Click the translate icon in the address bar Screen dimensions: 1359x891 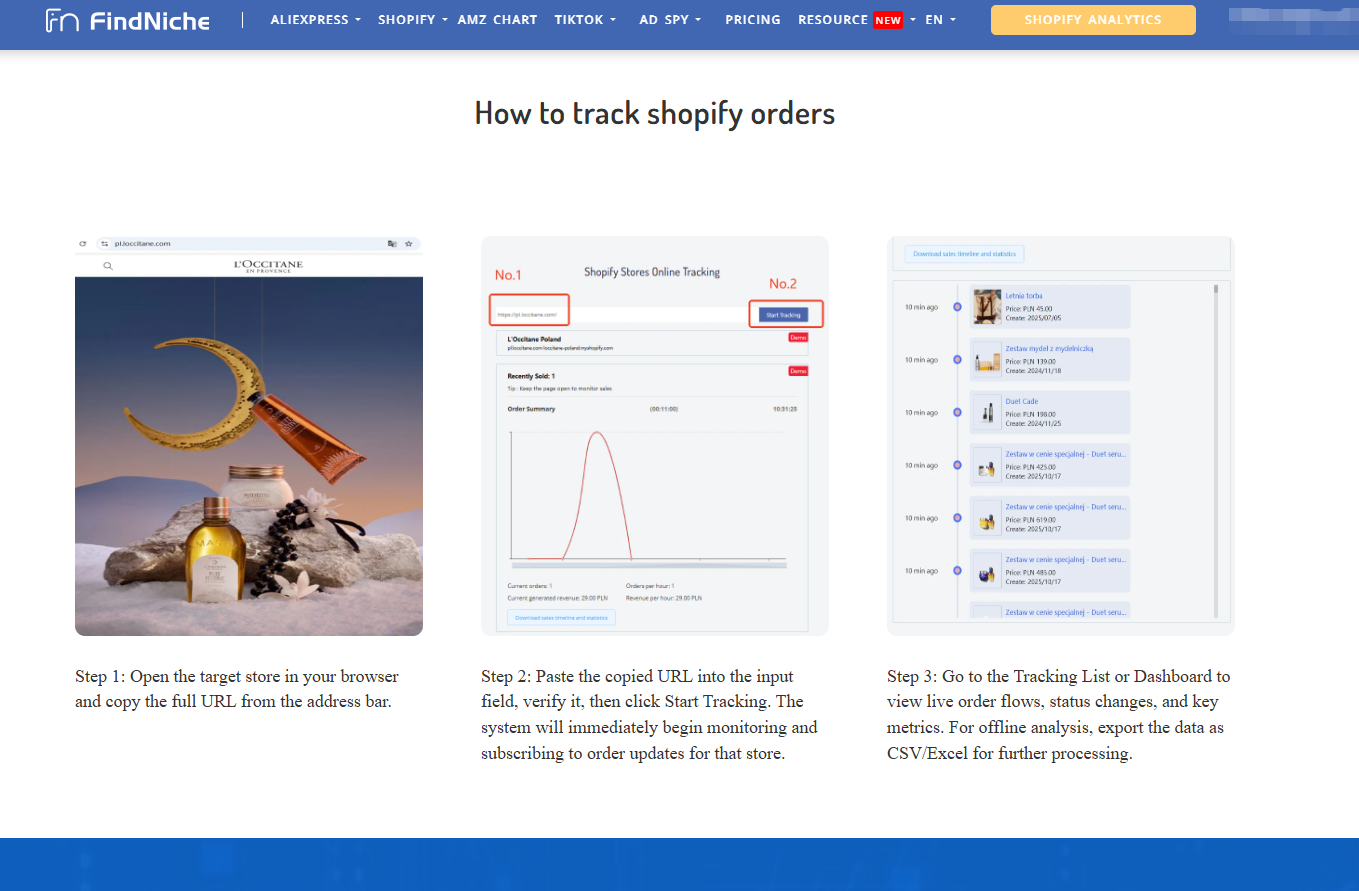(x=392, y=243)
